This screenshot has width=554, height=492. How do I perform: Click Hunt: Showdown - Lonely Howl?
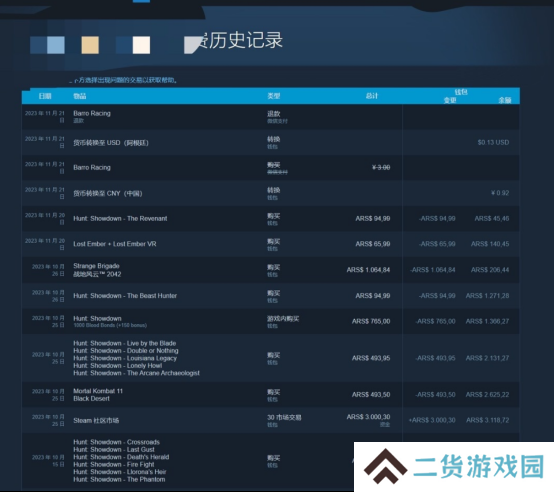point(118,366)
